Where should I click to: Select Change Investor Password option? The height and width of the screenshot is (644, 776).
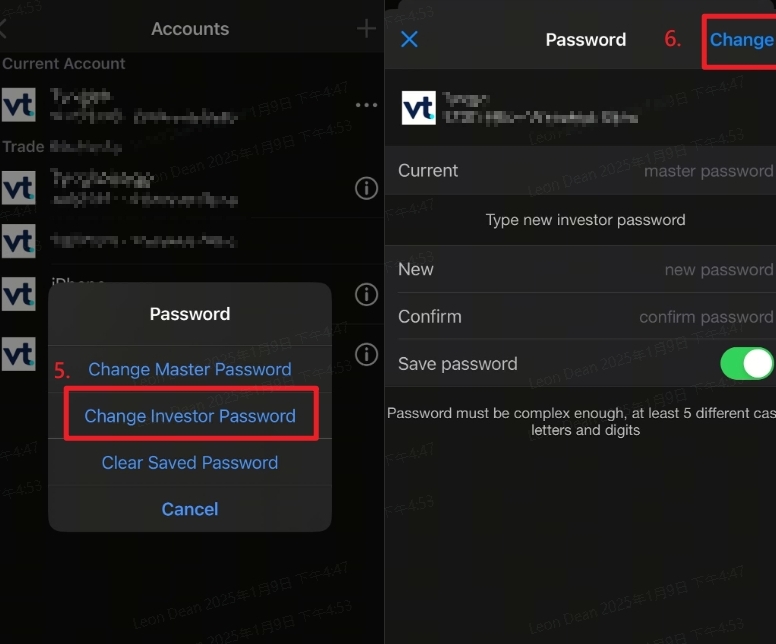point(190,416)
